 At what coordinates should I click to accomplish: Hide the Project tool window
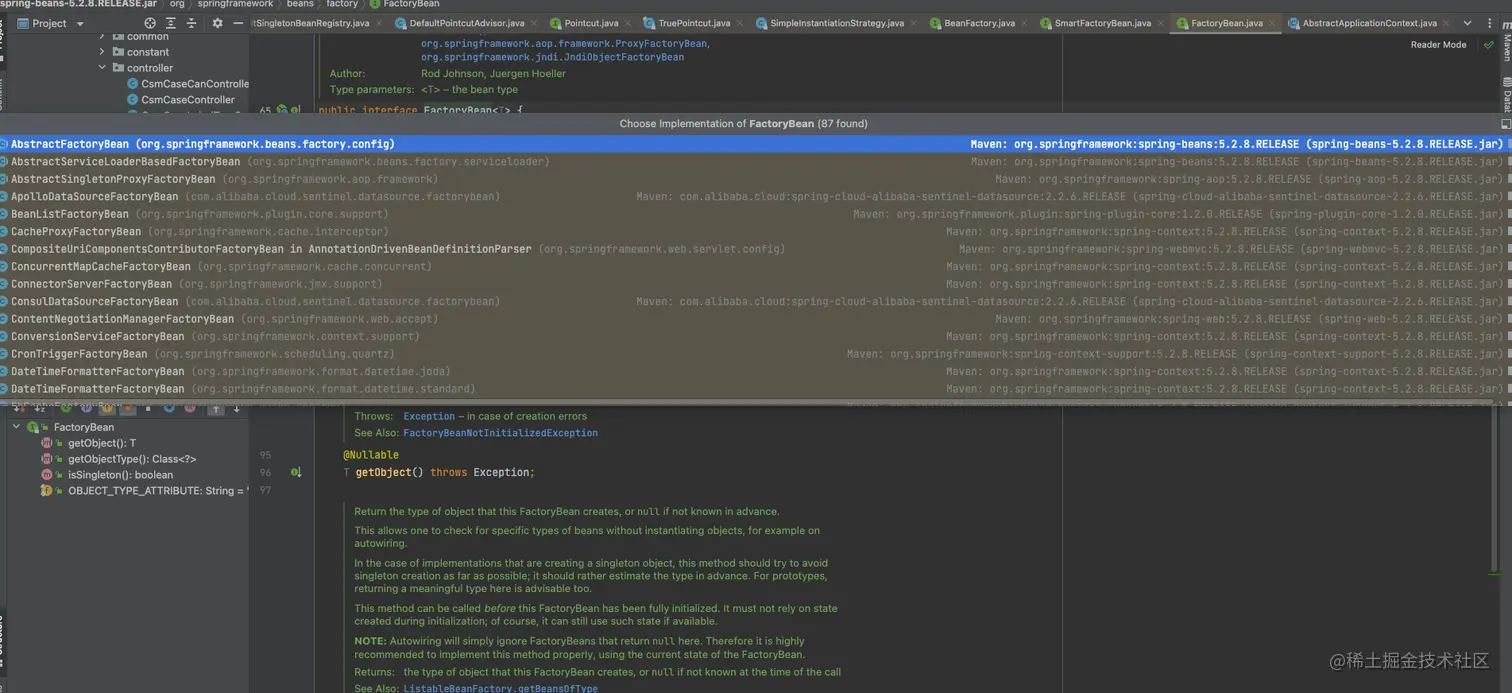238,23
